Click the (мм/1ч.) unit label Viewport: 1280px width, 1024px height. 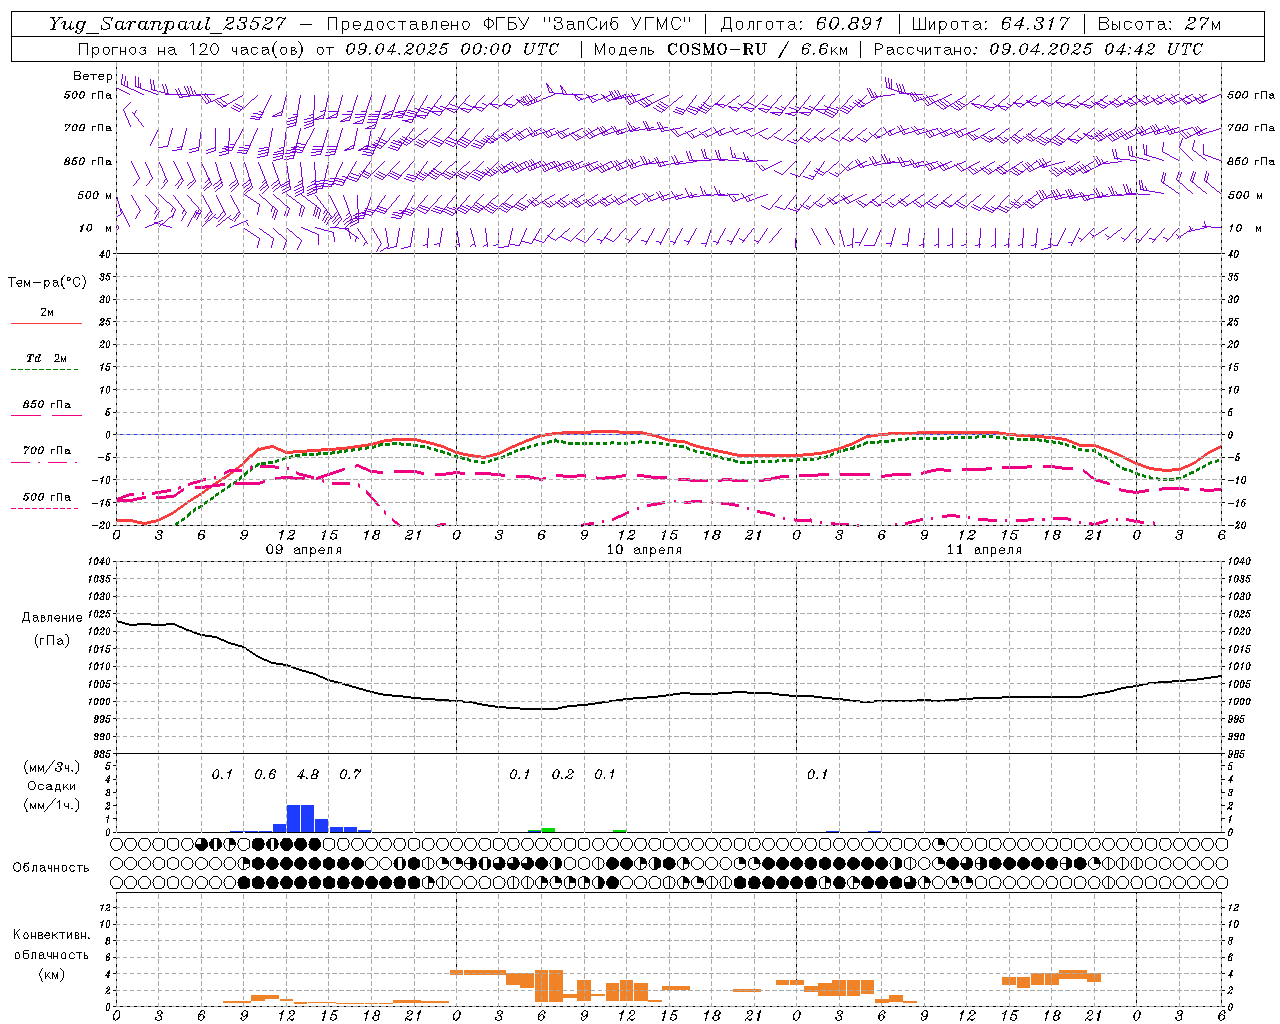[51, 806]
